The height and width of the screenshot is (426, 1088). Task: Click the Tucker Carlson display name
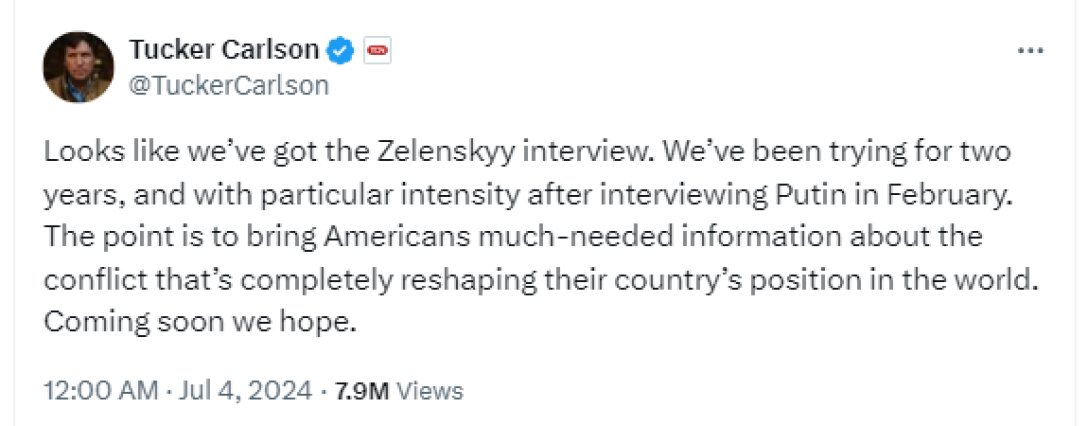click(224, 49)
